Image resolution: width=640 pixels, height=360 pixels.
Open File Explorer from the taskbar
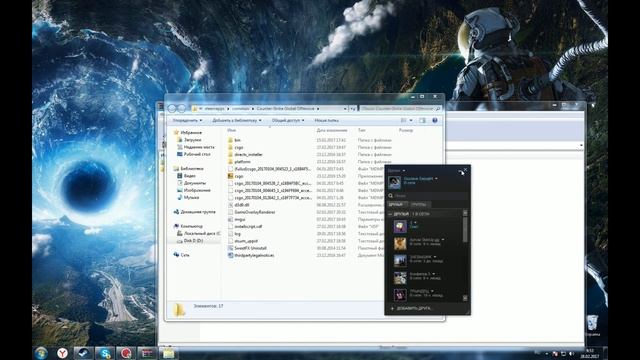(x=169, y=353)
